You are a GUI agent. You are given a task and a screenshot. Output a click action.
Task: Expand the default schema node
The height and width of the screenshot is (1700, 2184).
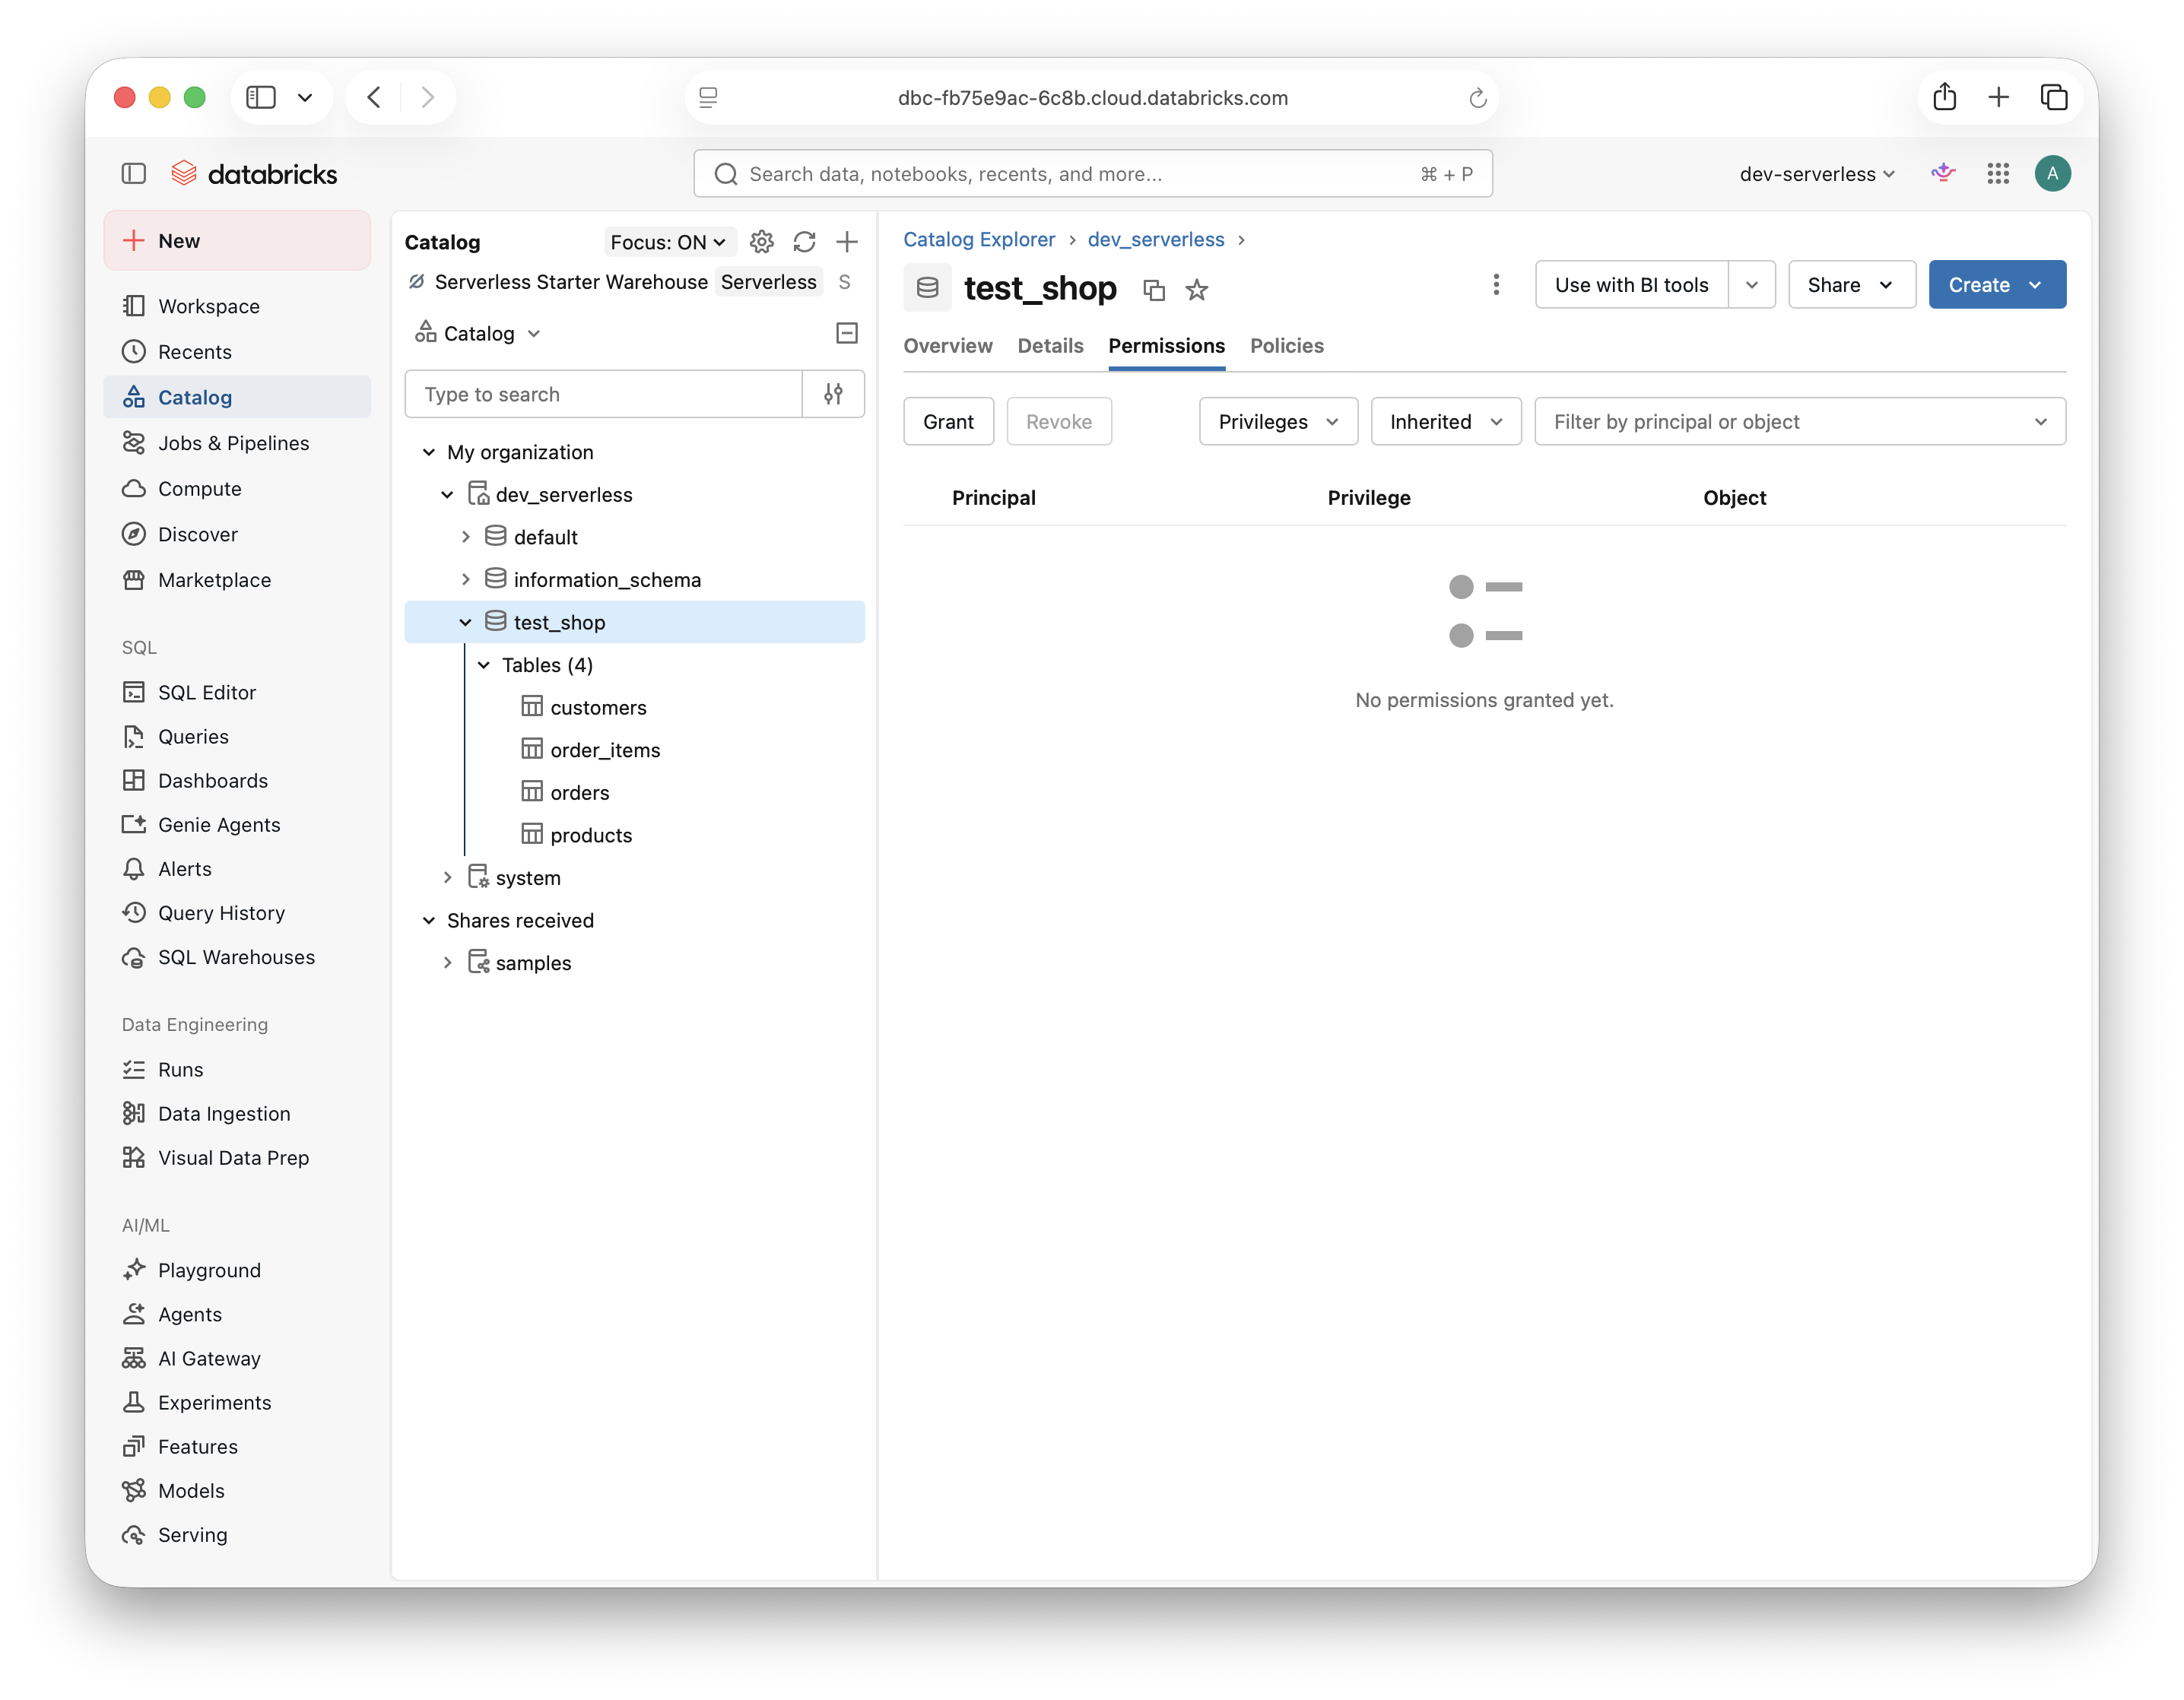[466, 537]
